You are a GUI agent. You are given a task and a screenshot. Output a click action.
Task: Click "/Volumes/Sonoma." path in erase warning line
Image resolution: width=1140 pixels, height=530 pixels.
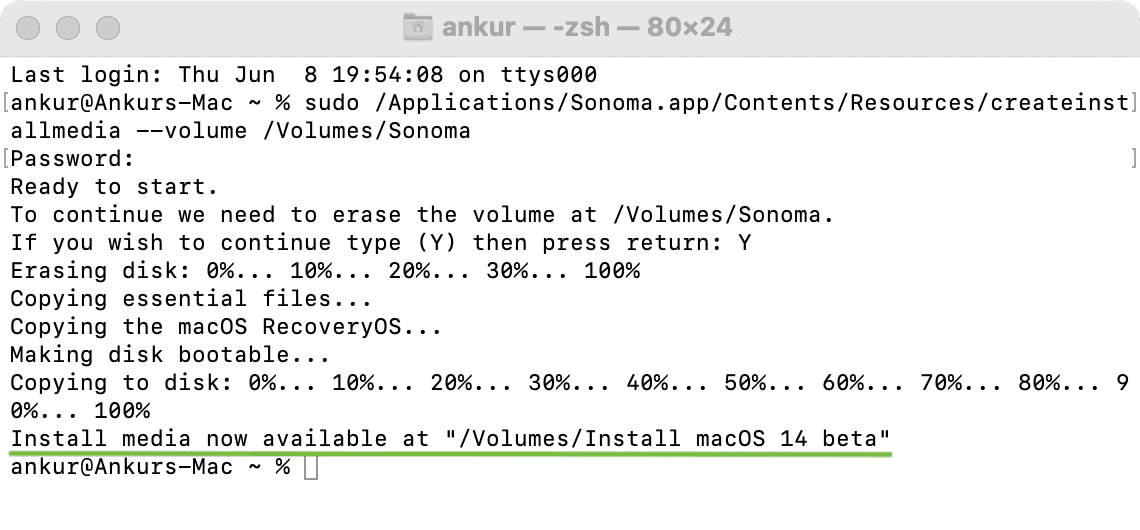coord(723,214)
